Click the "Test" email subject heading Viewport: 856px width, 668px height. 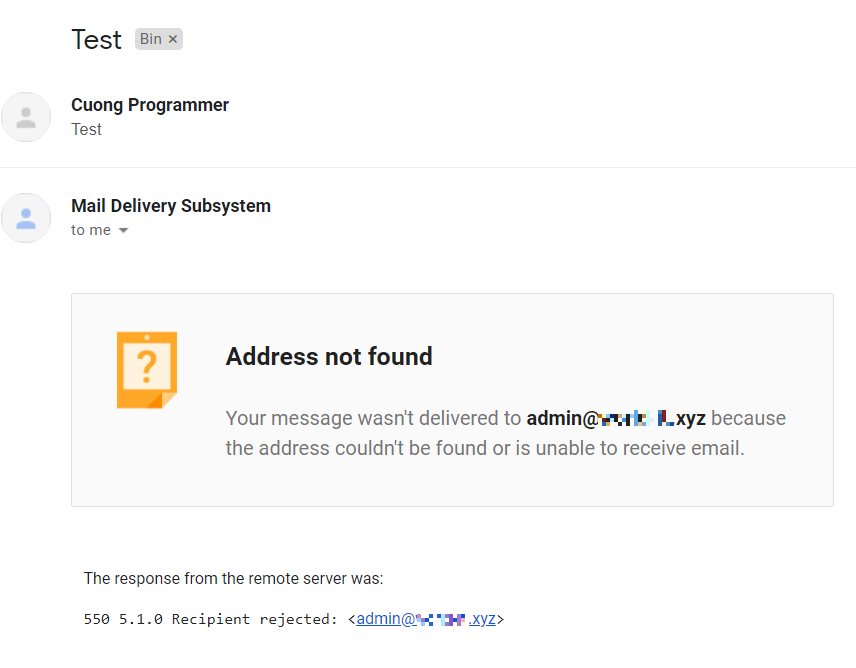pyautogui.click(x=96, y=39)
